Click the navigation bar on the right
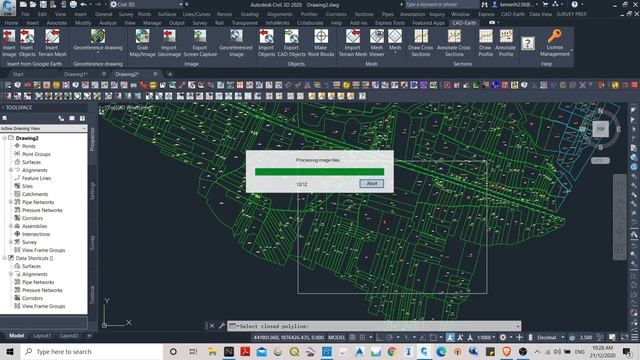Screen dimensions: 640x360 pyautogui.click(x=620, y=217)
